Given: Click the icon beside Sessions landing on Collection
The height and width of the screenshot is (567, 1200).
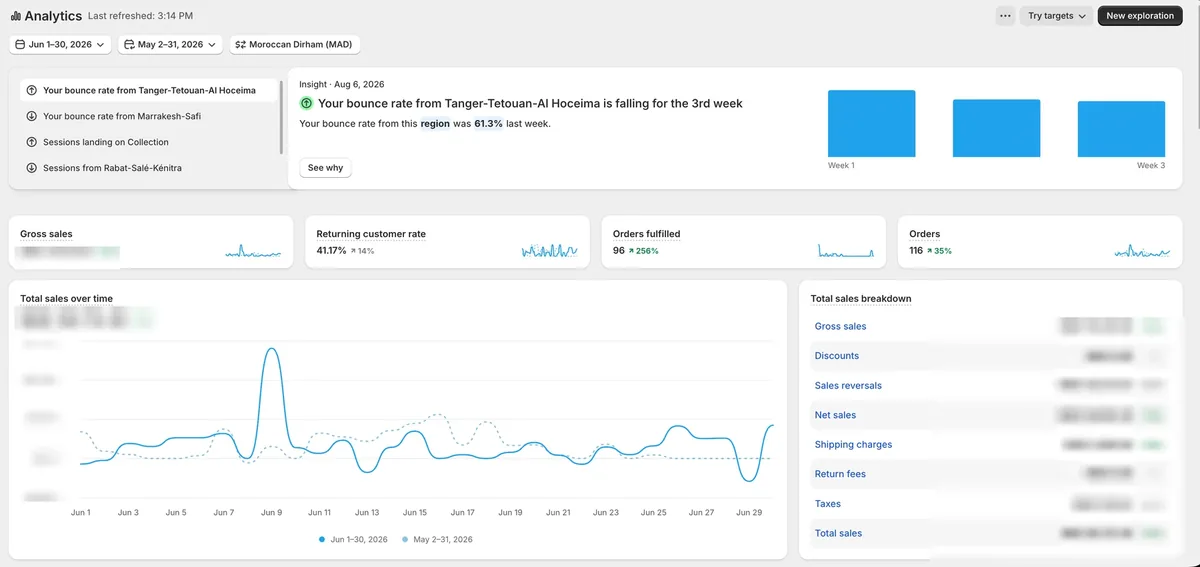Looking at the screenshot, I should pyautogui.click(x=32, y=142).
